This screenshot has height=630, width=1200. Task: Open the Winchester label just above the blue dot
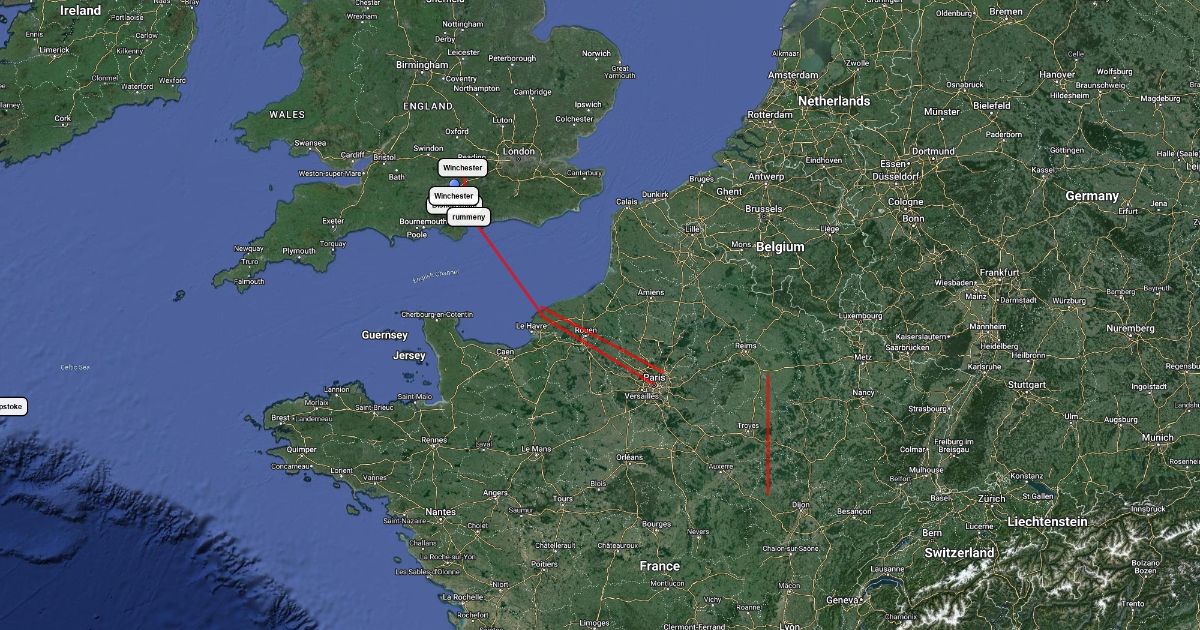click(x=463, y=168)
